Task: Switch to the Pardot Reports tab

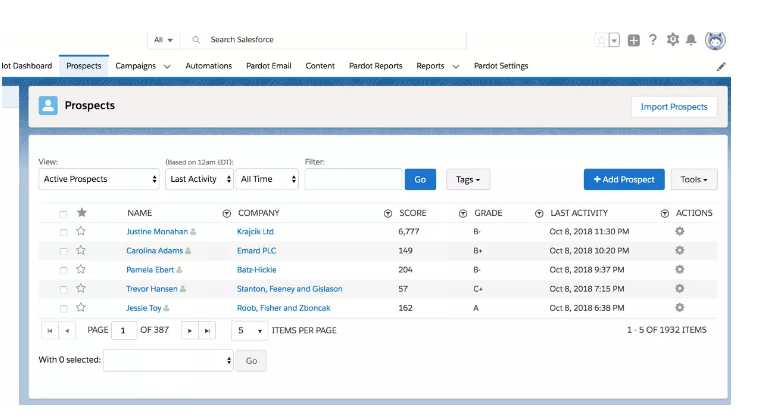Action: pos(376,66)
